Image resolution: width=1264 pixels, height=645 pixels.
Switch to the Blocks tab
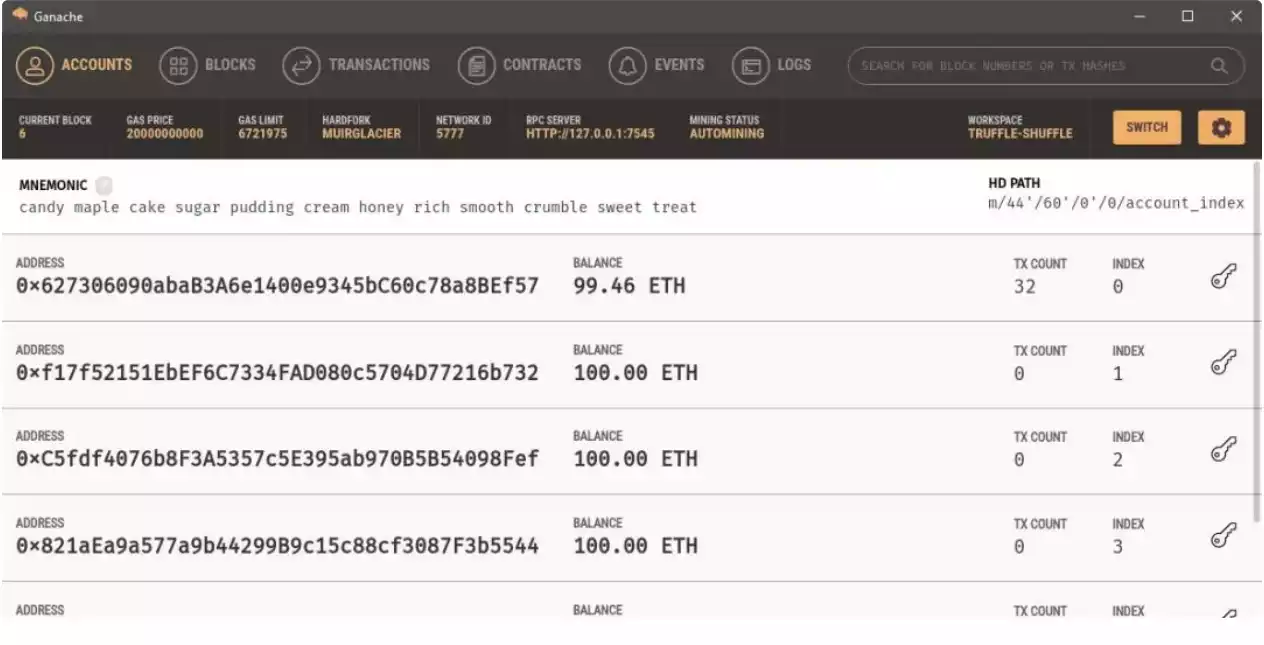tap(208, 66)
